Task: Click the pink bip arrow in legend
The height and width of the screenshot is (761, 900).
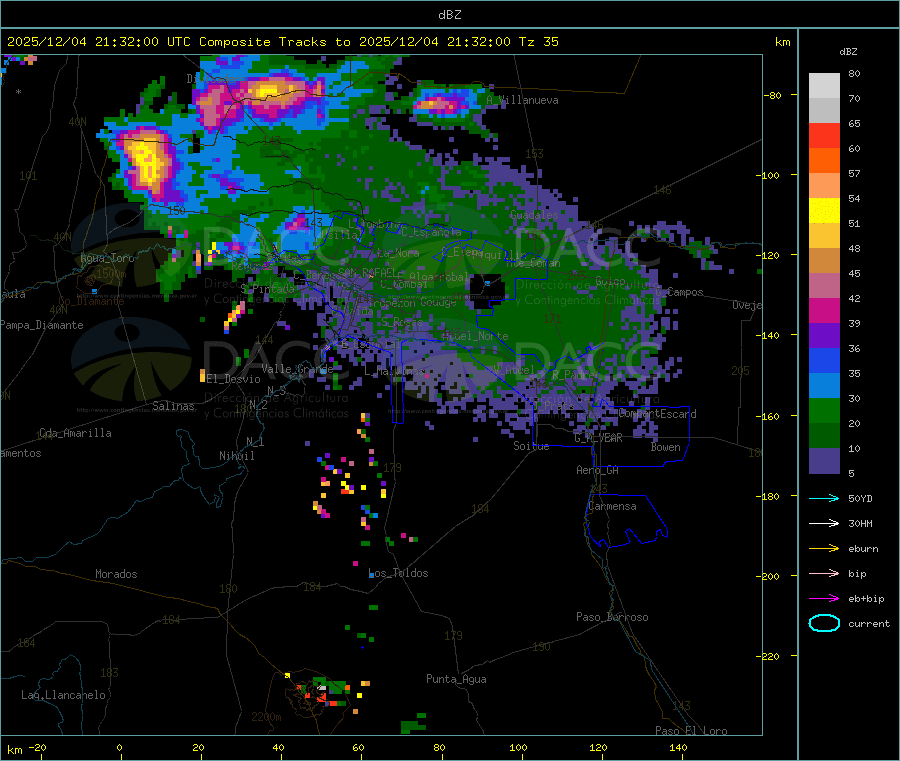Action: coord(824,573)
